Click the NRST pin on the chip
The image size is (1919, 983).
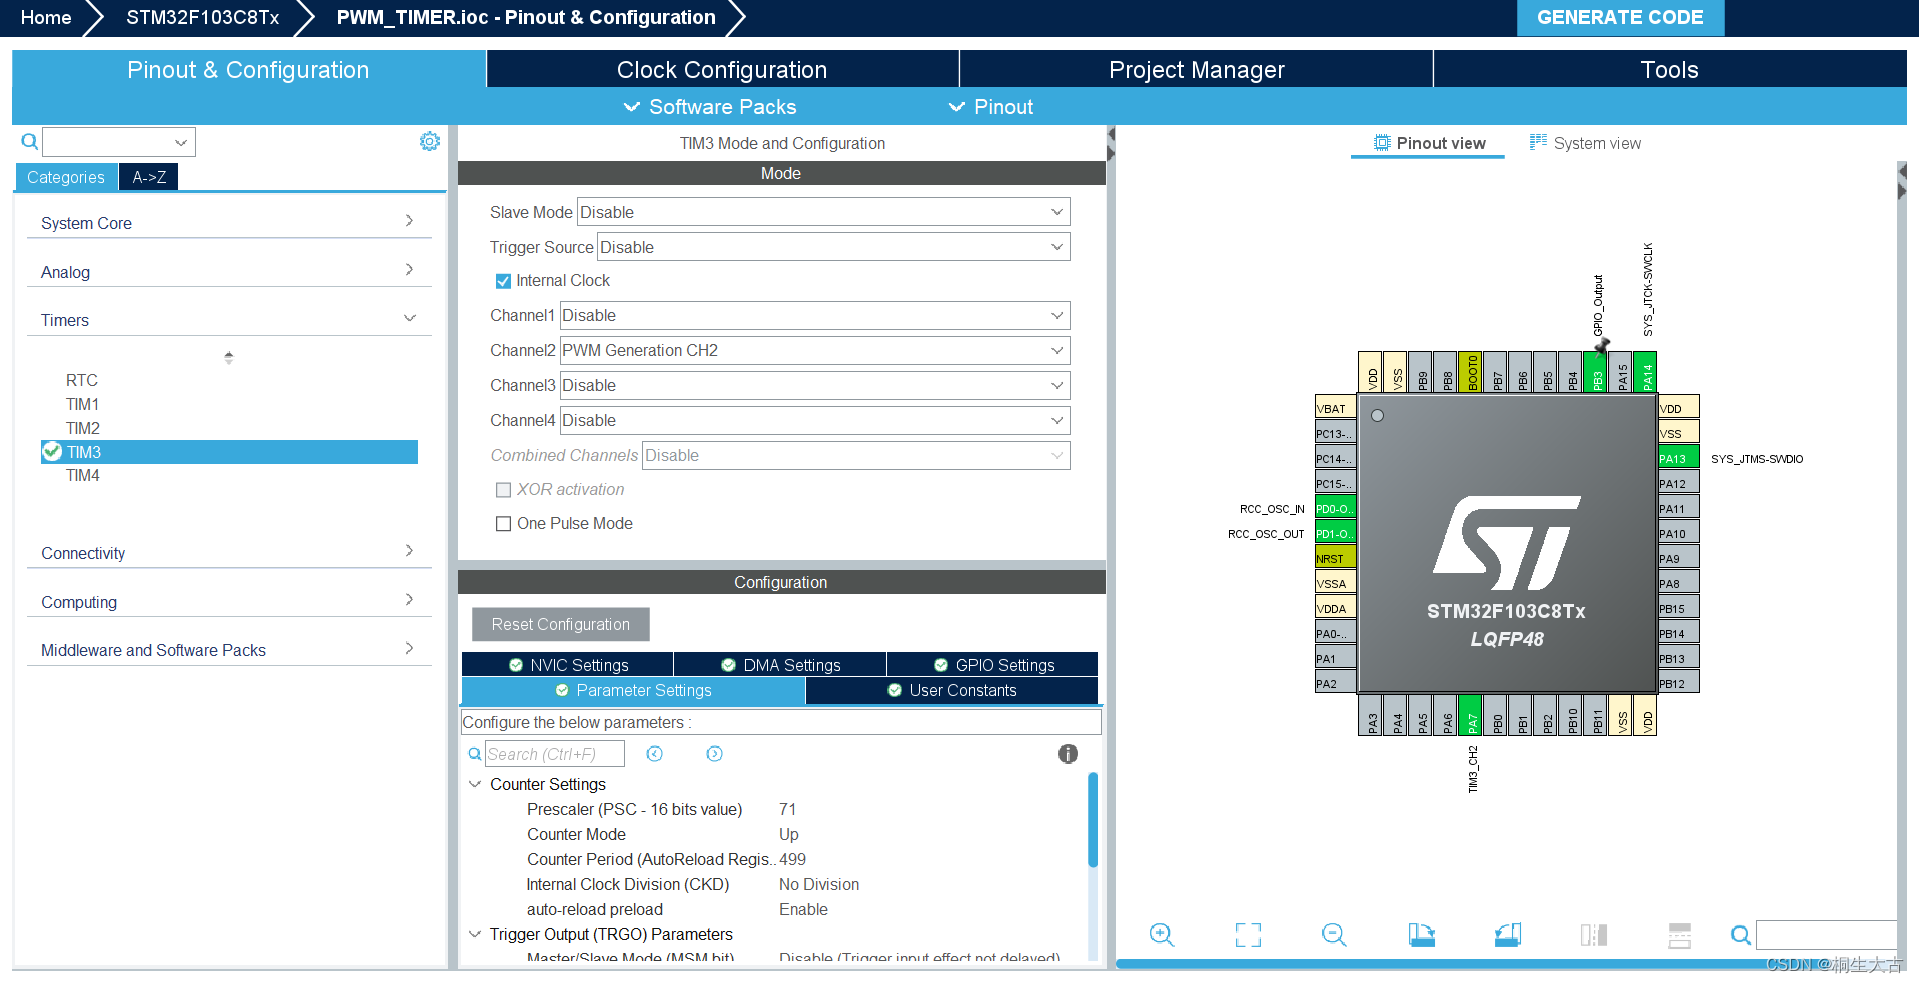1336,558
